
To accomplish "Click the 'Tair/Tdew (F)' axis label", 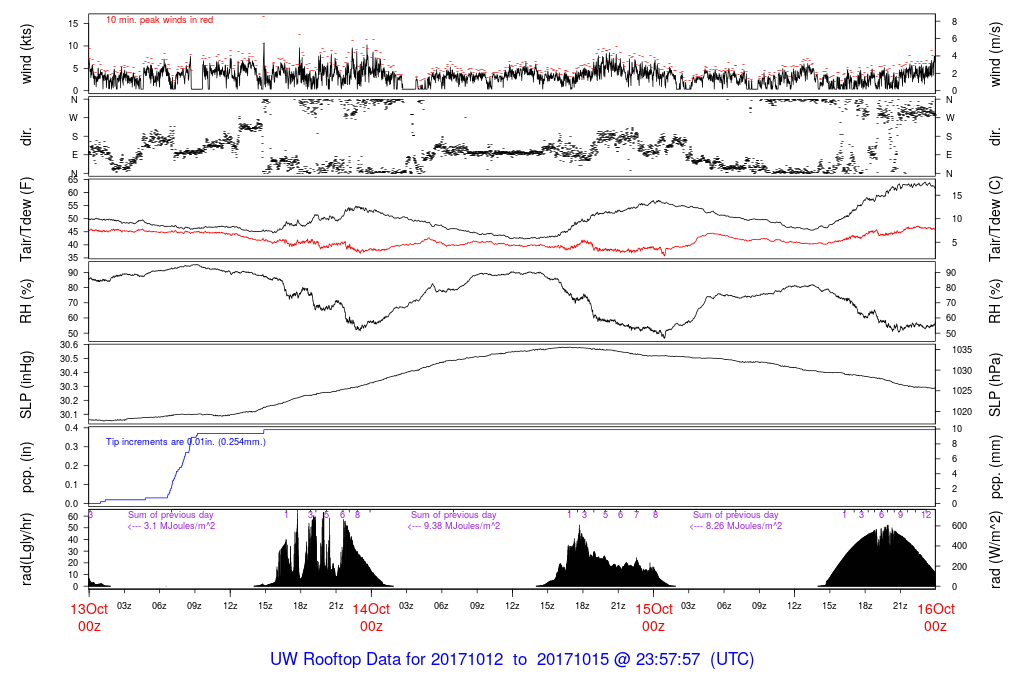I will click(x=26, y=219).
